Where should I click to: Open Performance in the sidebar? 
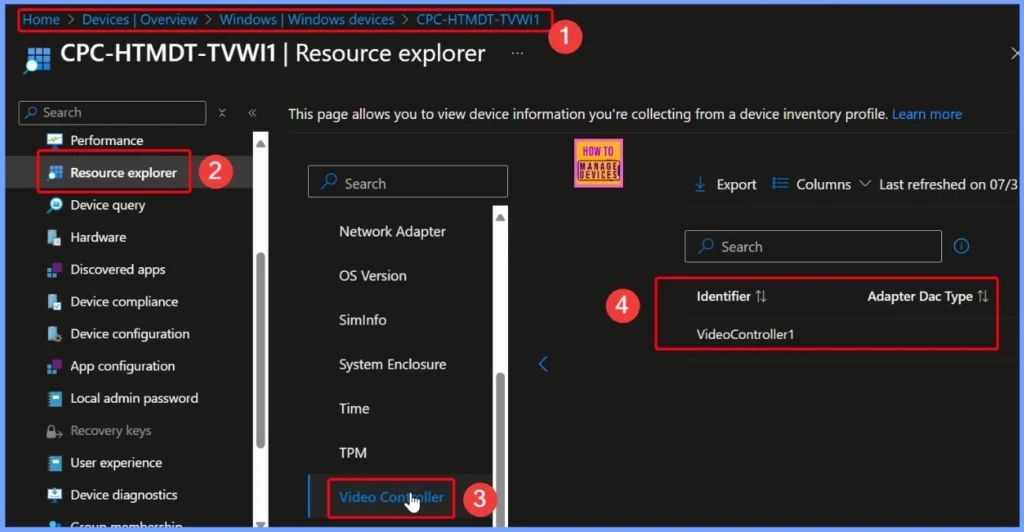pyautogui.click(x=106, y=140)
